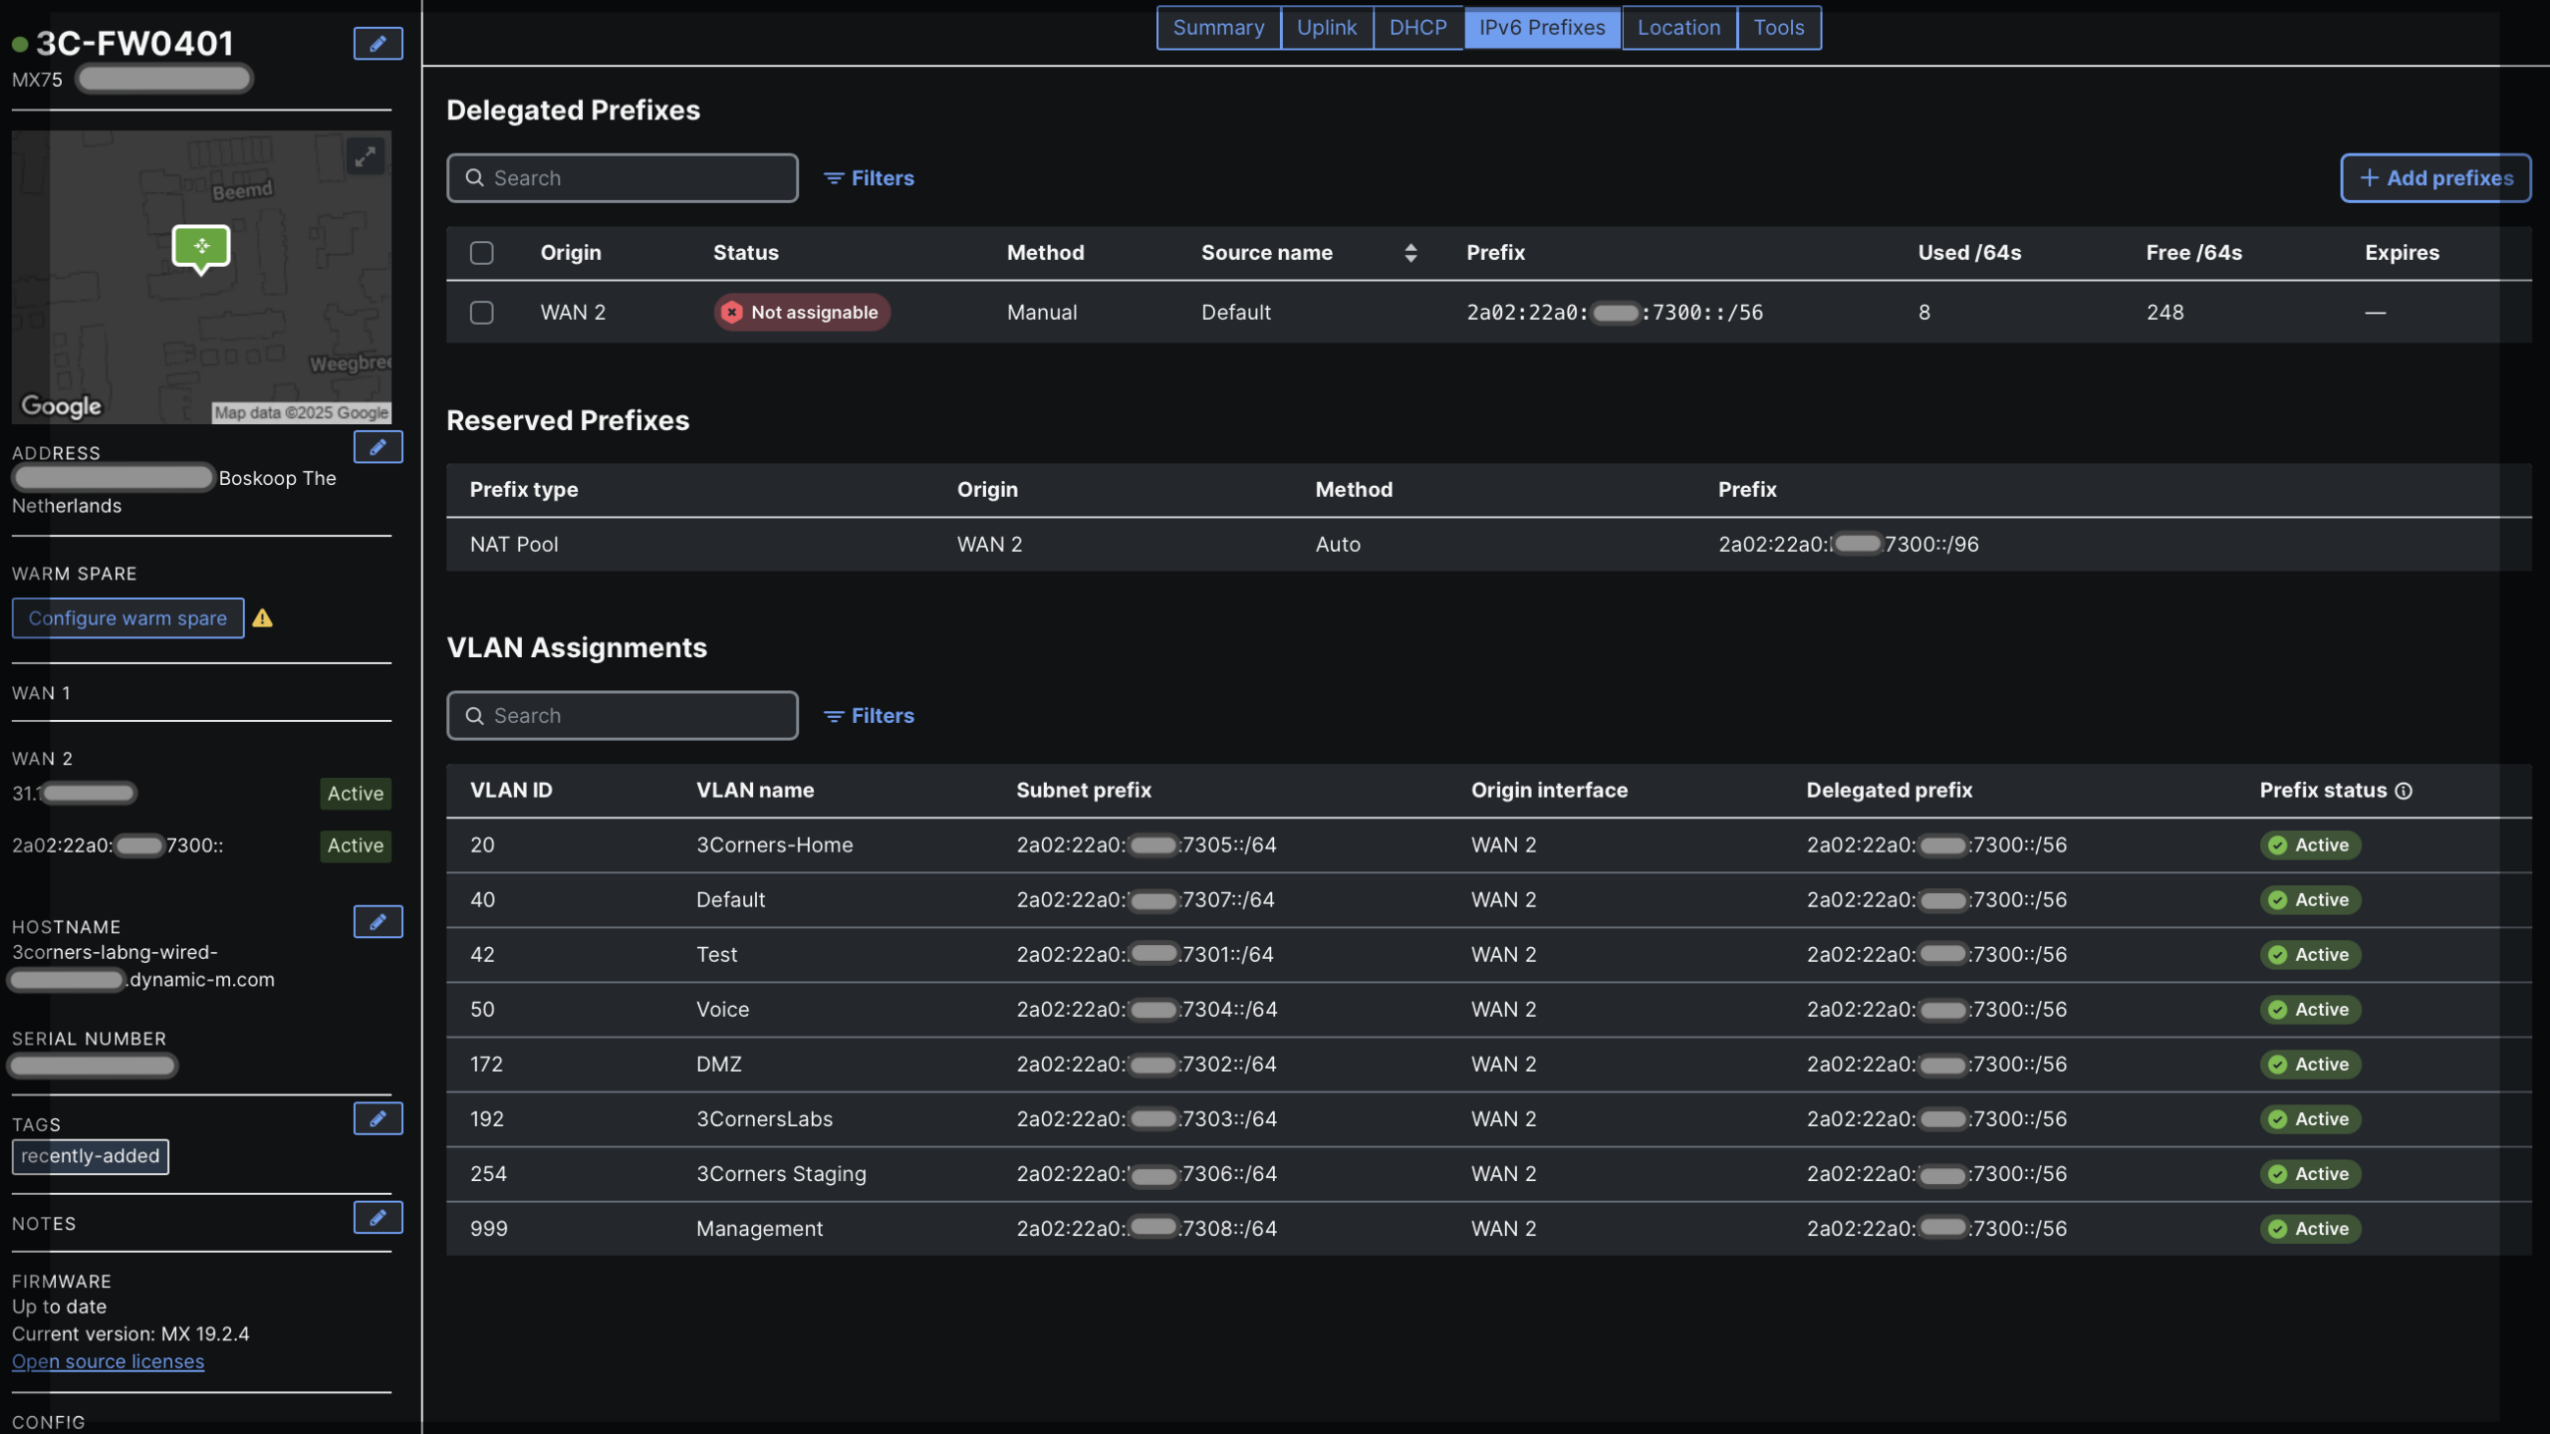This screenshot has height=1434, width=2550.
Task: Focus the VLAN Assignments search field
Action: [622, 716]
